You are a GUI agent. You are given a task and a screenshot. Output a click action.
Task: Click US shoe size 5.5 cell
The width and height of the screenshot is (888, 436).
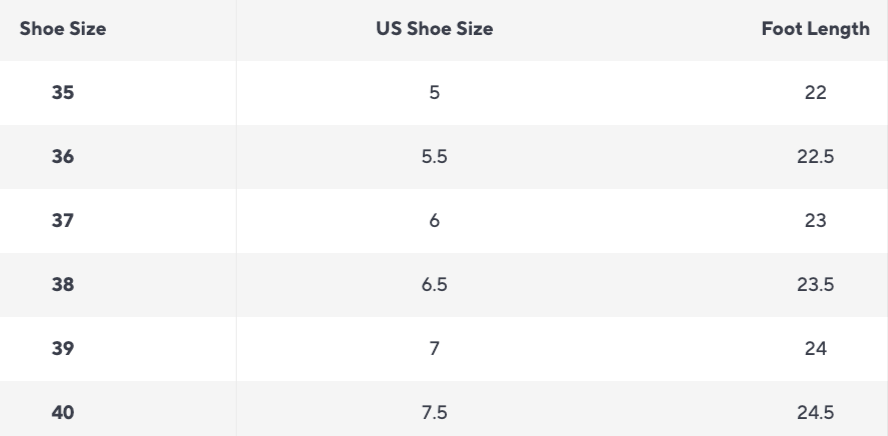(x=434, y=156)
